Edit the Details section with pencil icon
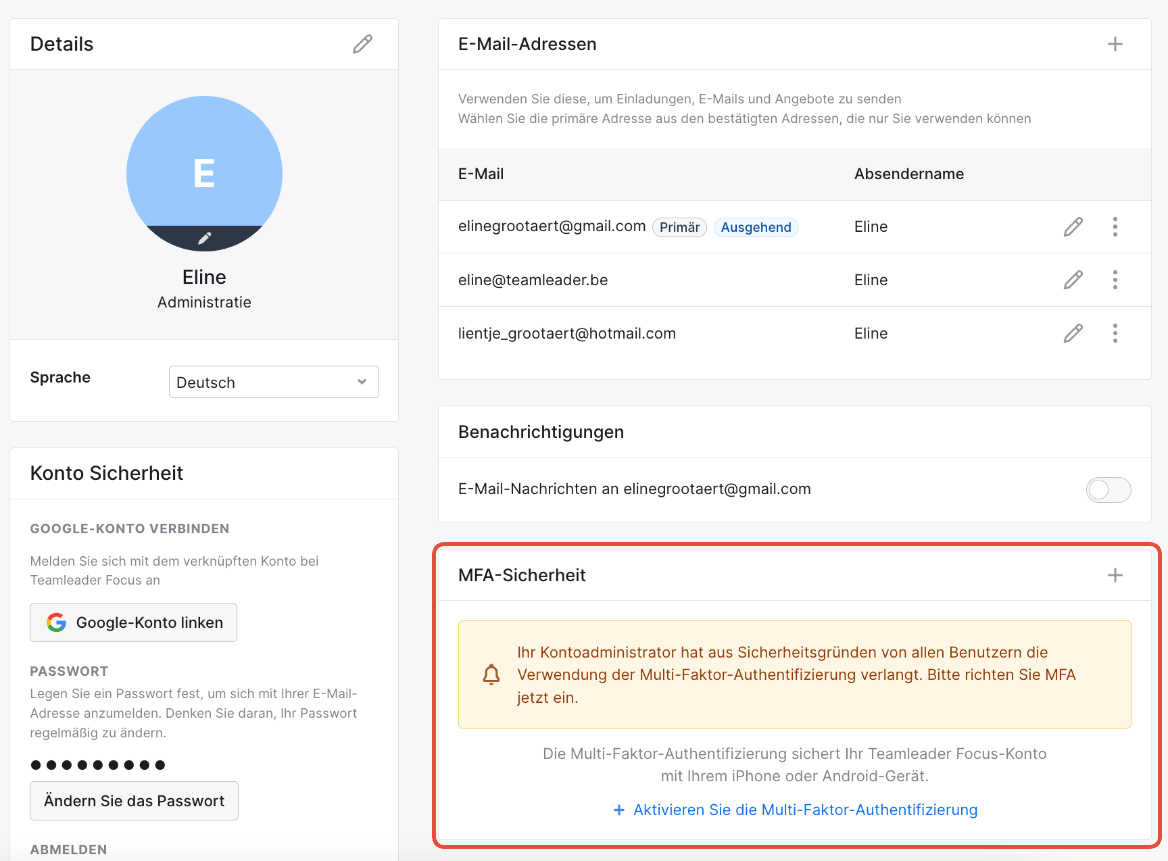 click(x=363, y=44)
